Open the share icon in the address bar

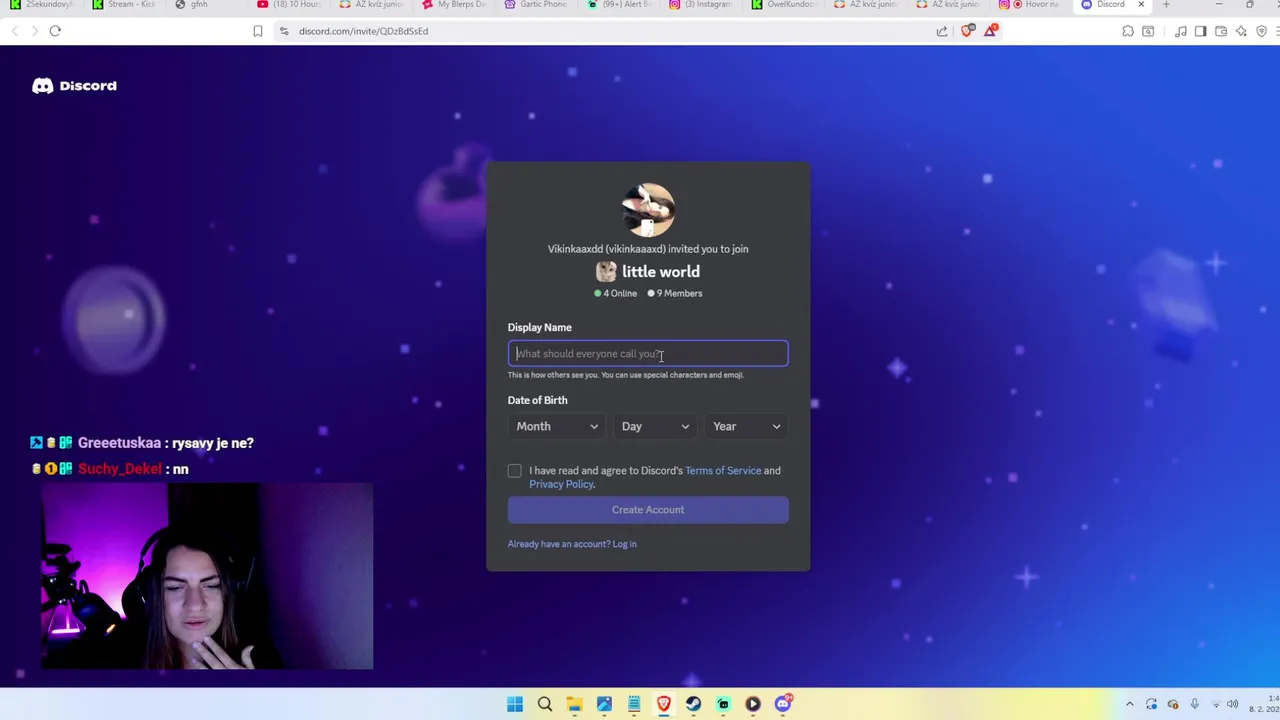pos(942,31)
